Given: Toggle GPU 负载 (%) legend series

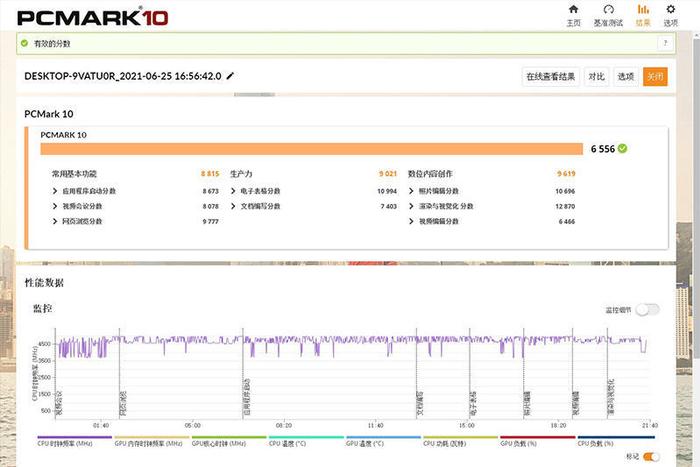Looking at the screenshot, I should pyautogui.click(x=538, y=441).
